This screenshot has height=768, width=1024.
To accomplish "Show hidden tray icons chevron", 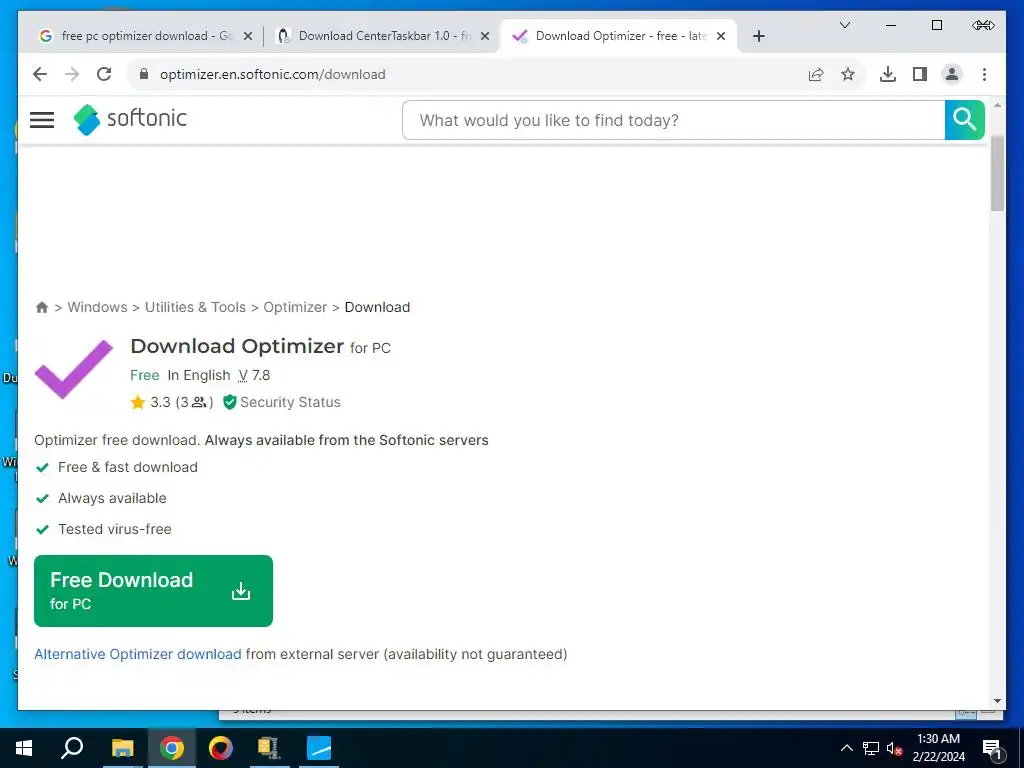I will point(846,748).
